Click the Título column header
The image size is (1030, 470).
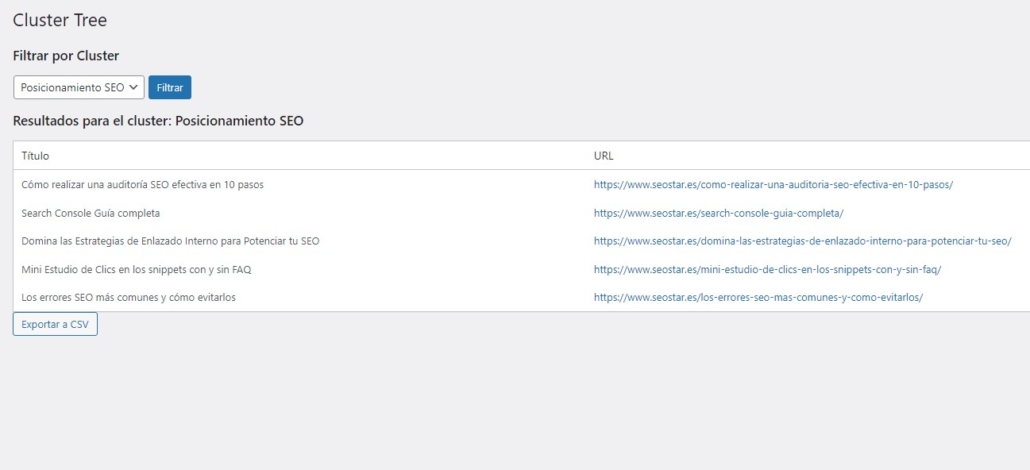point(35,156)
